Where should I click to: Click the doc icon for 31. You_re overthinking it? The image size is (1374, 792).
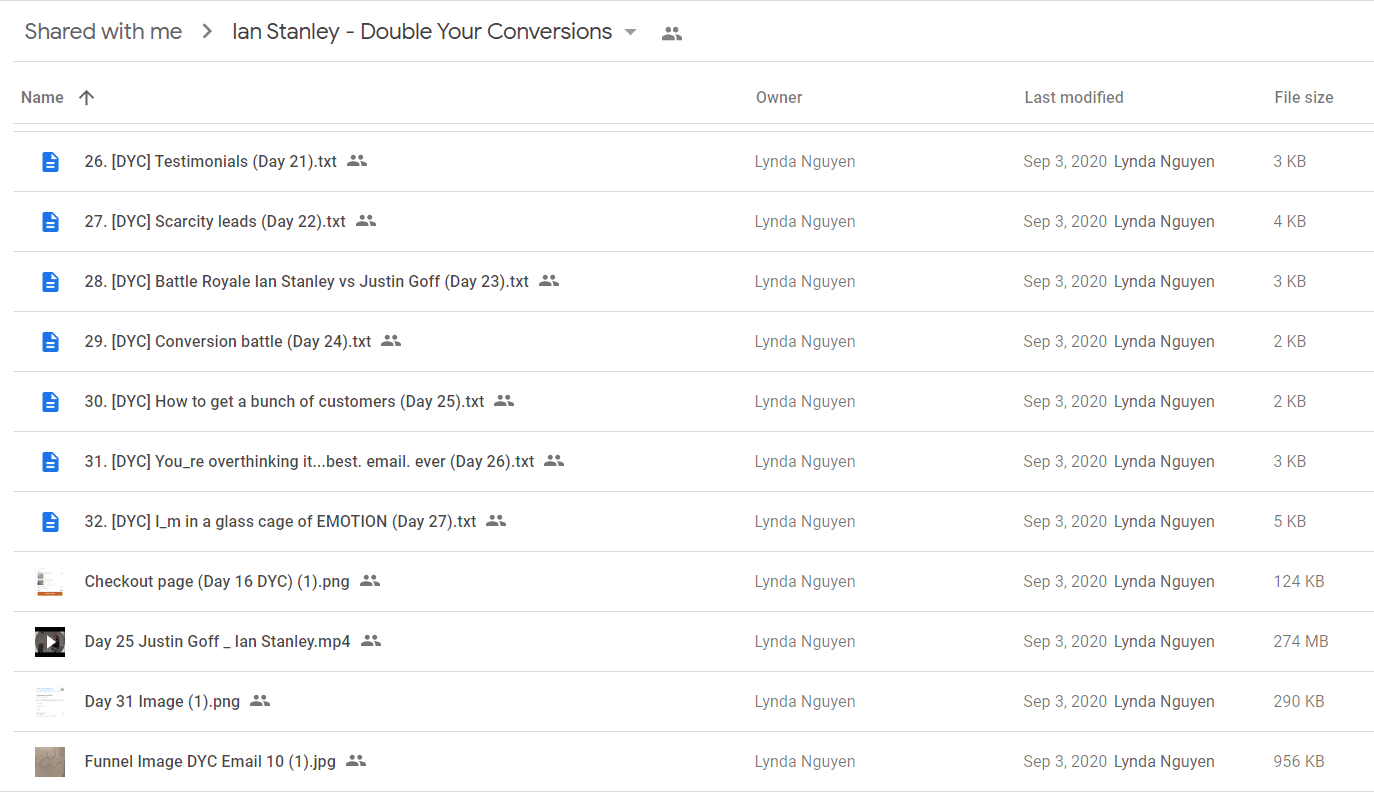50,461
